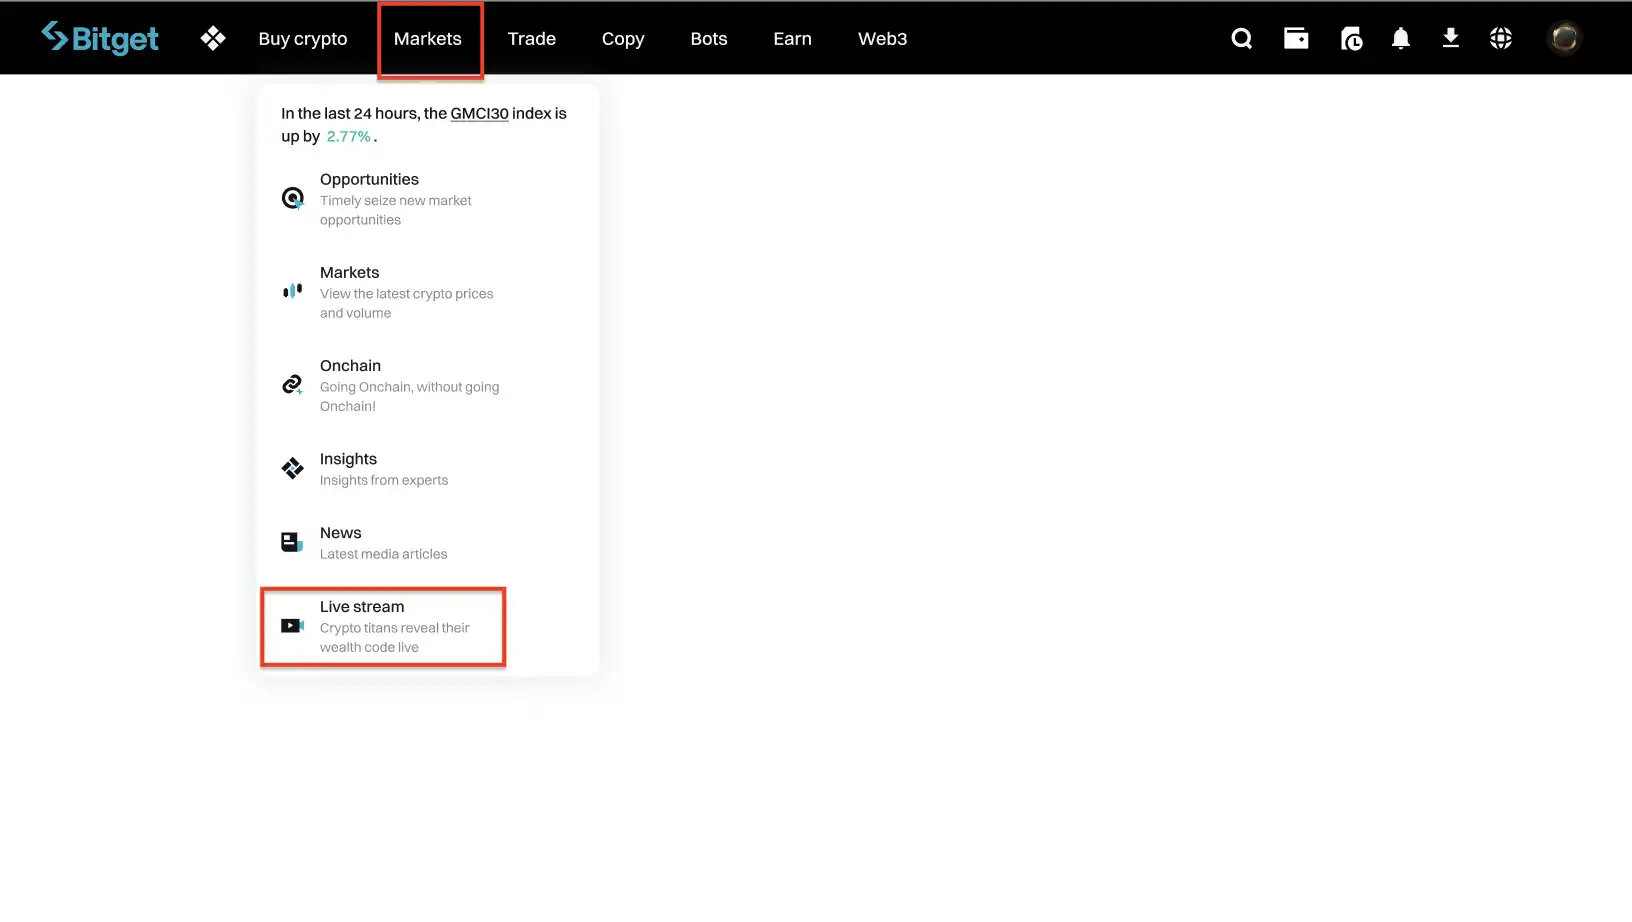1632x922 pixels.
Task: Open the user profile avatar
Action: pos(1564,38)
